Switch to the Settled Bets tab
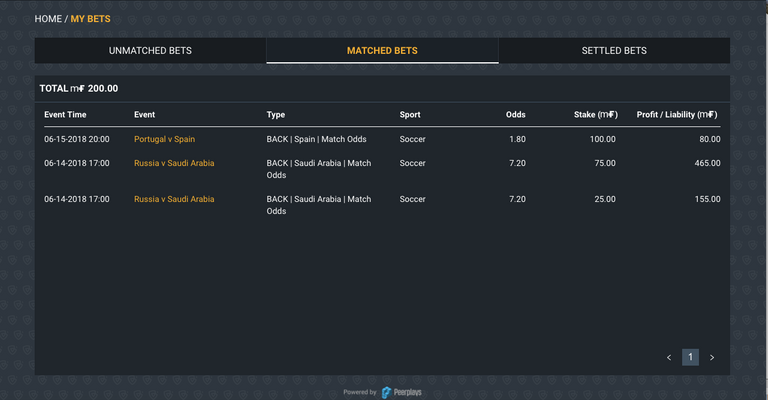768x400 pixels. tap(614, 51)
